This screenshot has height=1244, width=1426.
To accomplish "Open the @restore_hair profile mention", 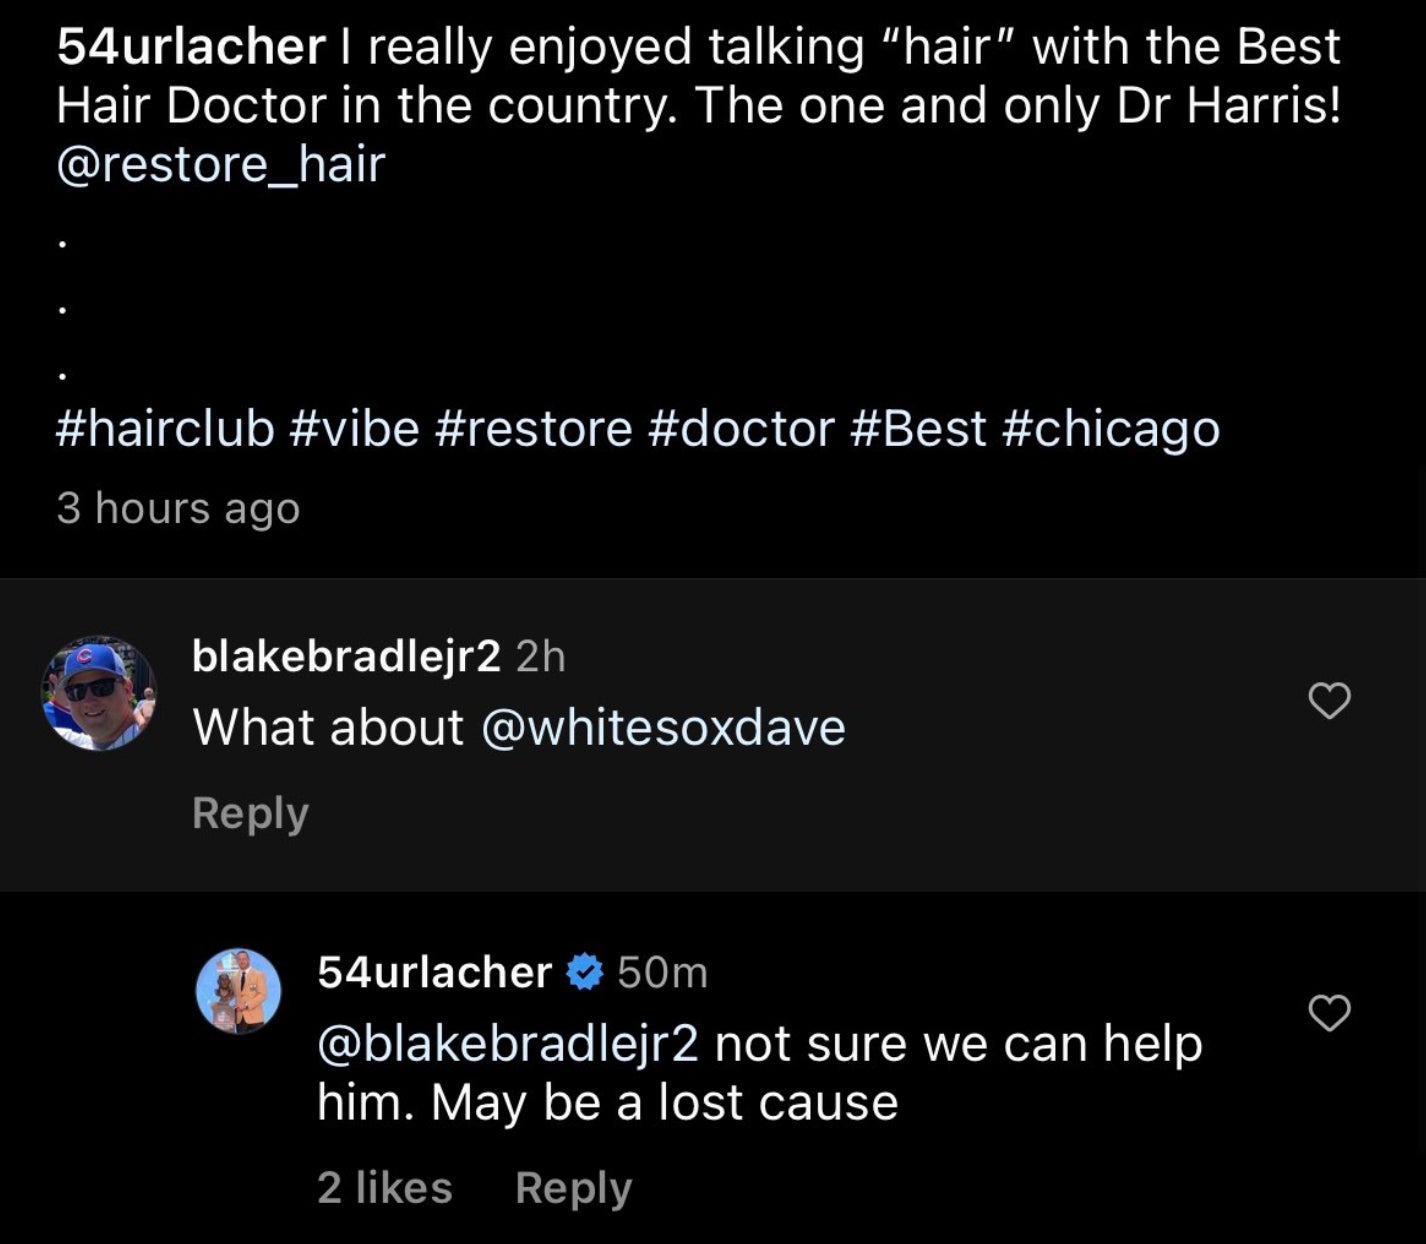I will 221,164.
